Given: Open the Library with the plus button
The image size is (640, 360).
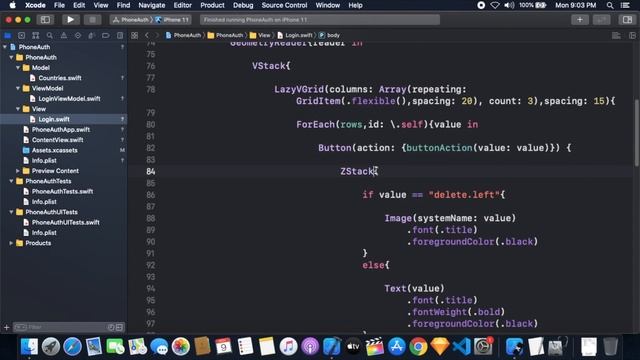Looking at the screenshot, I should tap(580, 20).
